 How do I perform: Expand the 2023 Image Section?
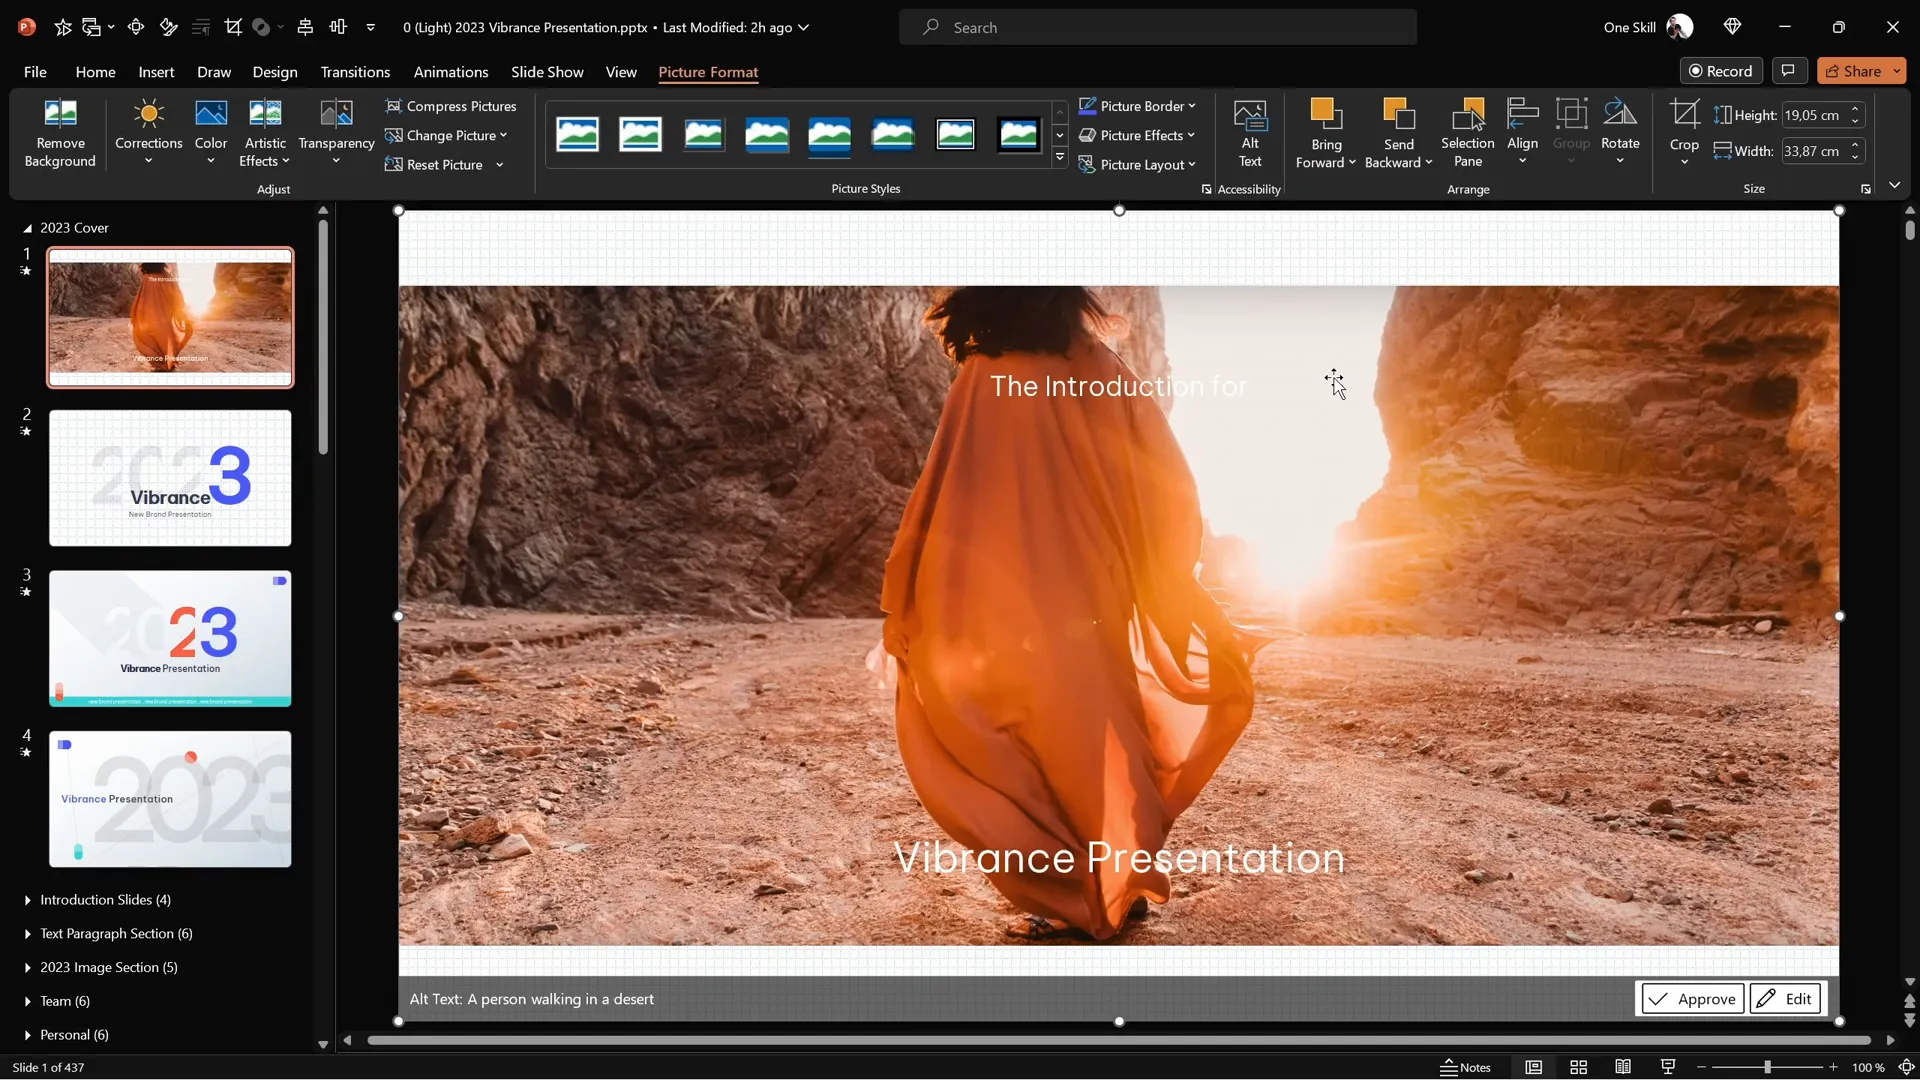[x=27, y=968]
